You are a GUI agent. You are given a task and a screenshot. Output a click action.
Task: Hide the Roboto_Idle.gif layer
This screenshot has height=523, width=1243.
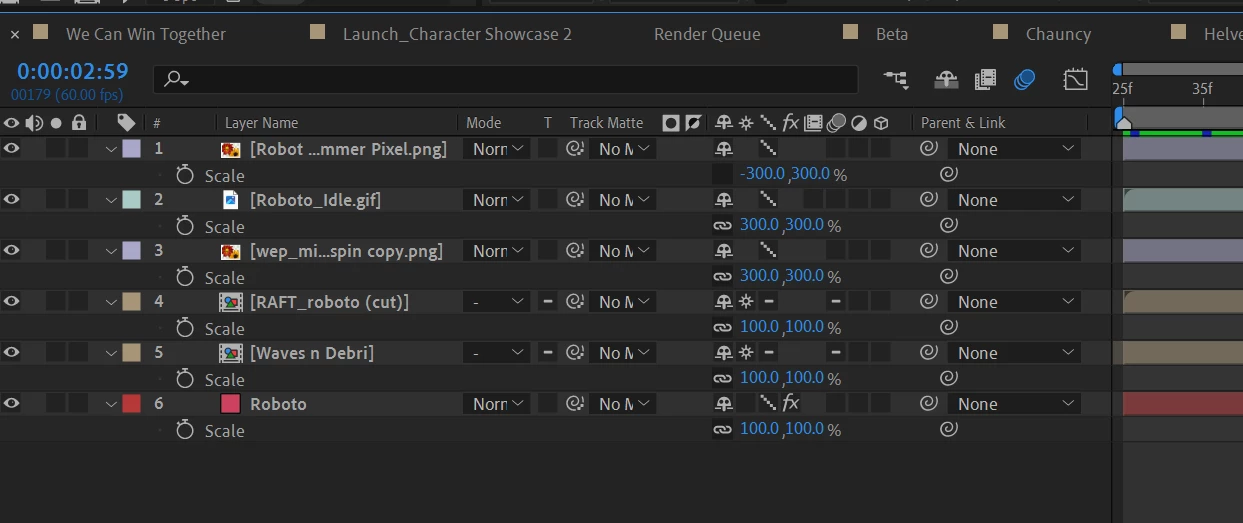click(x=11, y=200)
